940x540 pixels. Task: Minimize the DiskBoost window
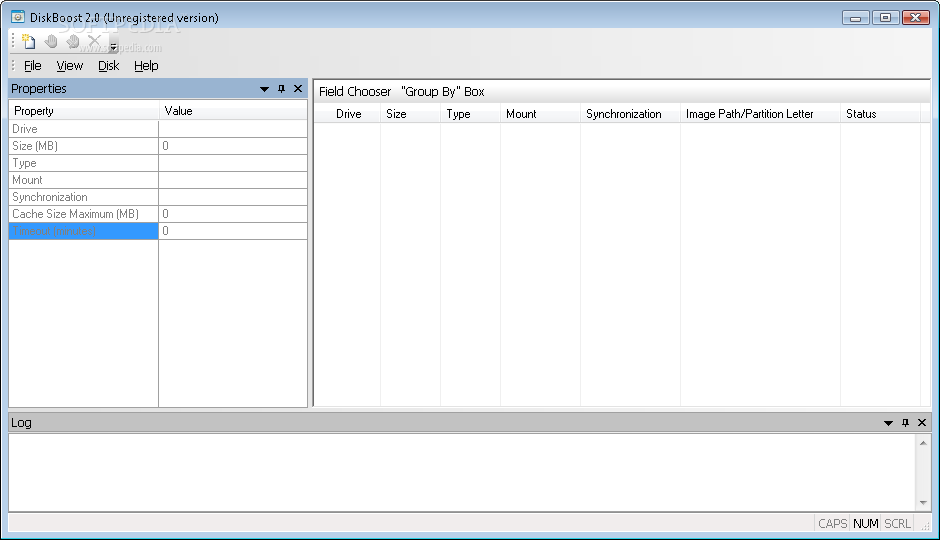[855, 18]
